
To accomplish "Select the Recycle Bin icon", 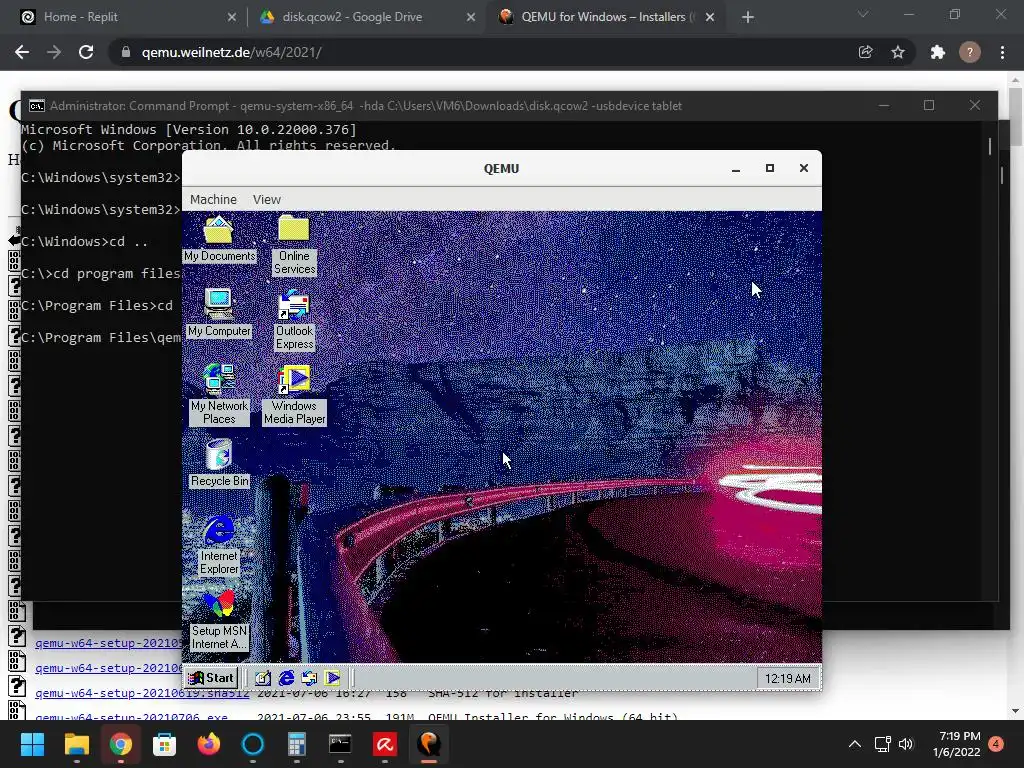I will point(219,464).
